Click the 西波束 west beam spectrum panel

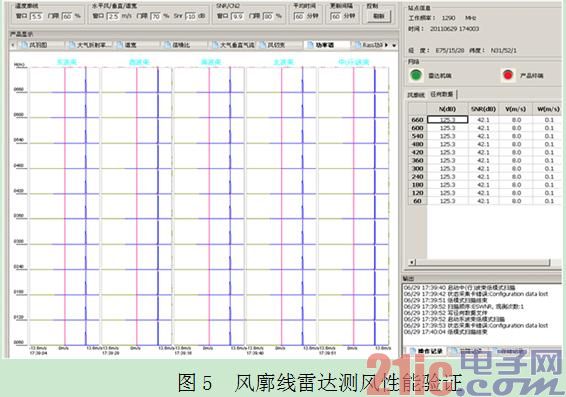pos(136,206)
